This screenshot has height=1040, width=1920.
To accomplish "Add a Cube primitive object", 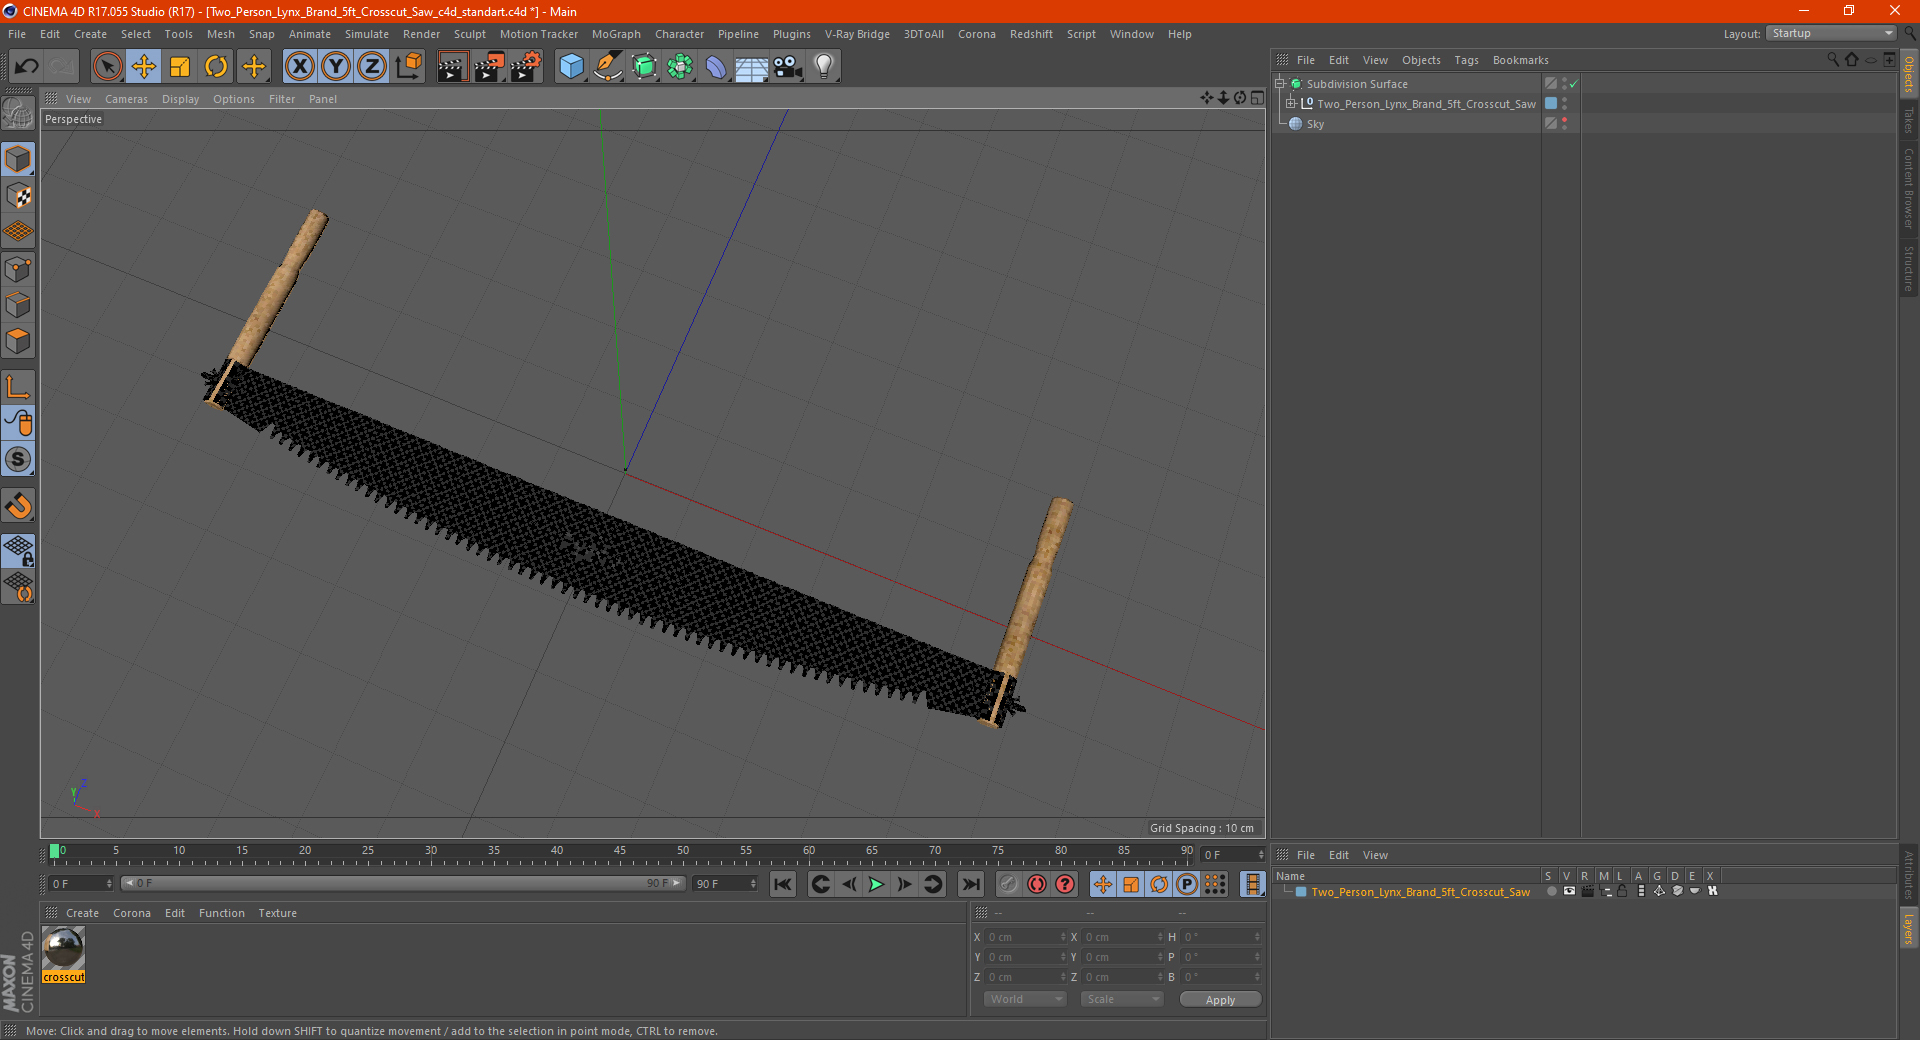I will tap(571, 67).
